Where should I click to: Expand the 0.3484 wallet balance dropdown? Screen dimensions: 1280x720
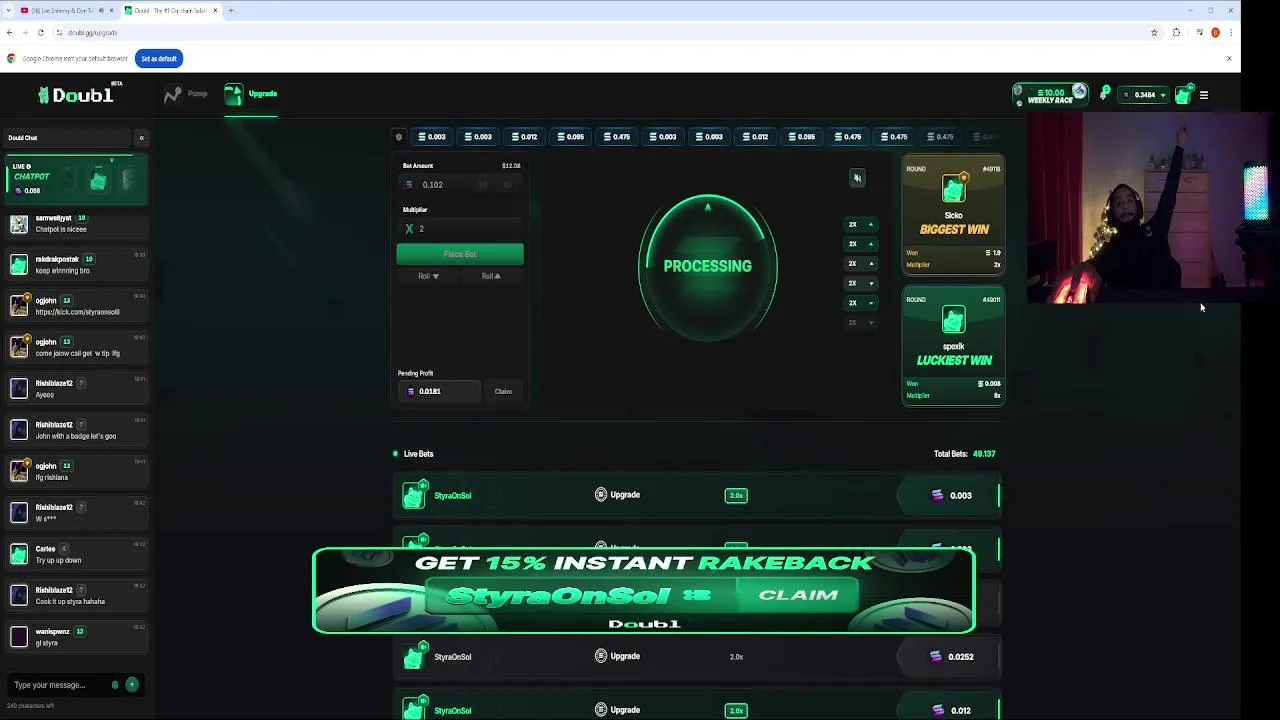1144,95
